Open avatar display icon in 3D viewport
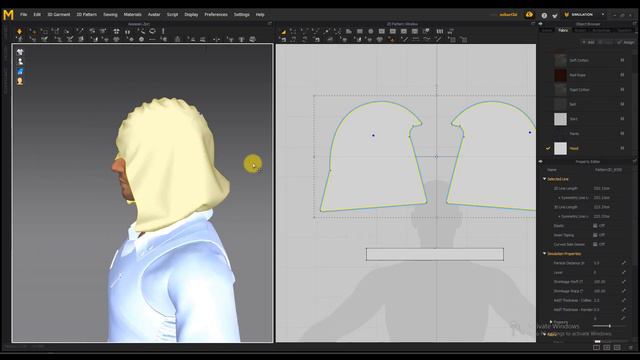 coord(20,62)
